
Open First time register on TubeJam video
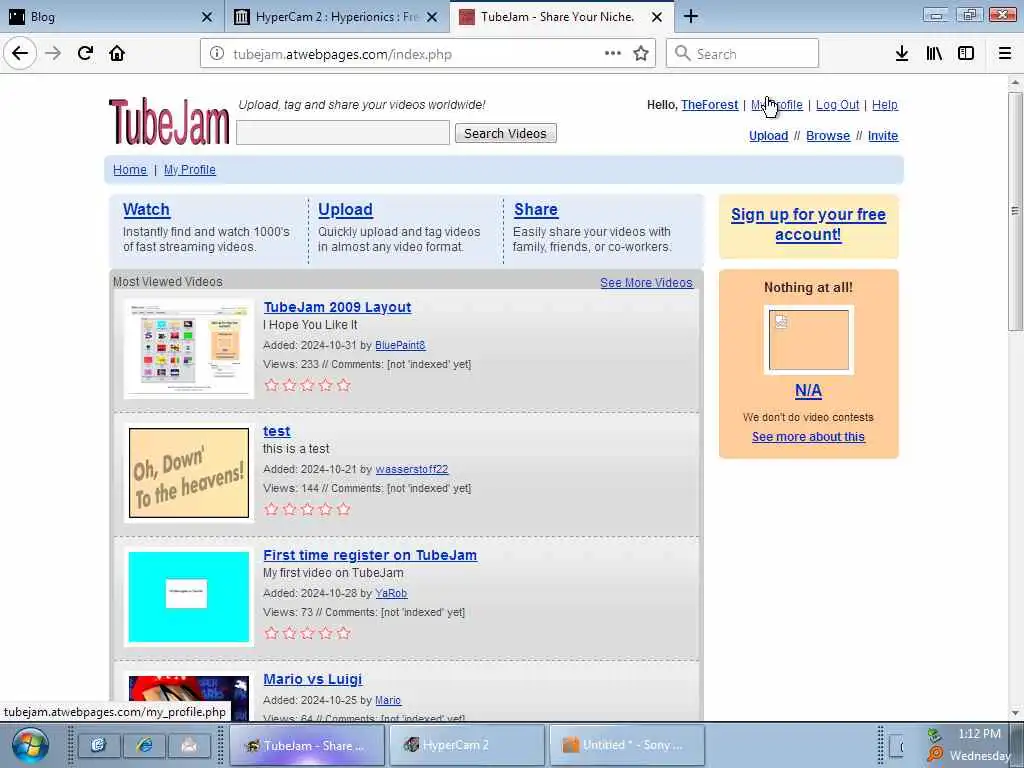(x=370, y=555)
